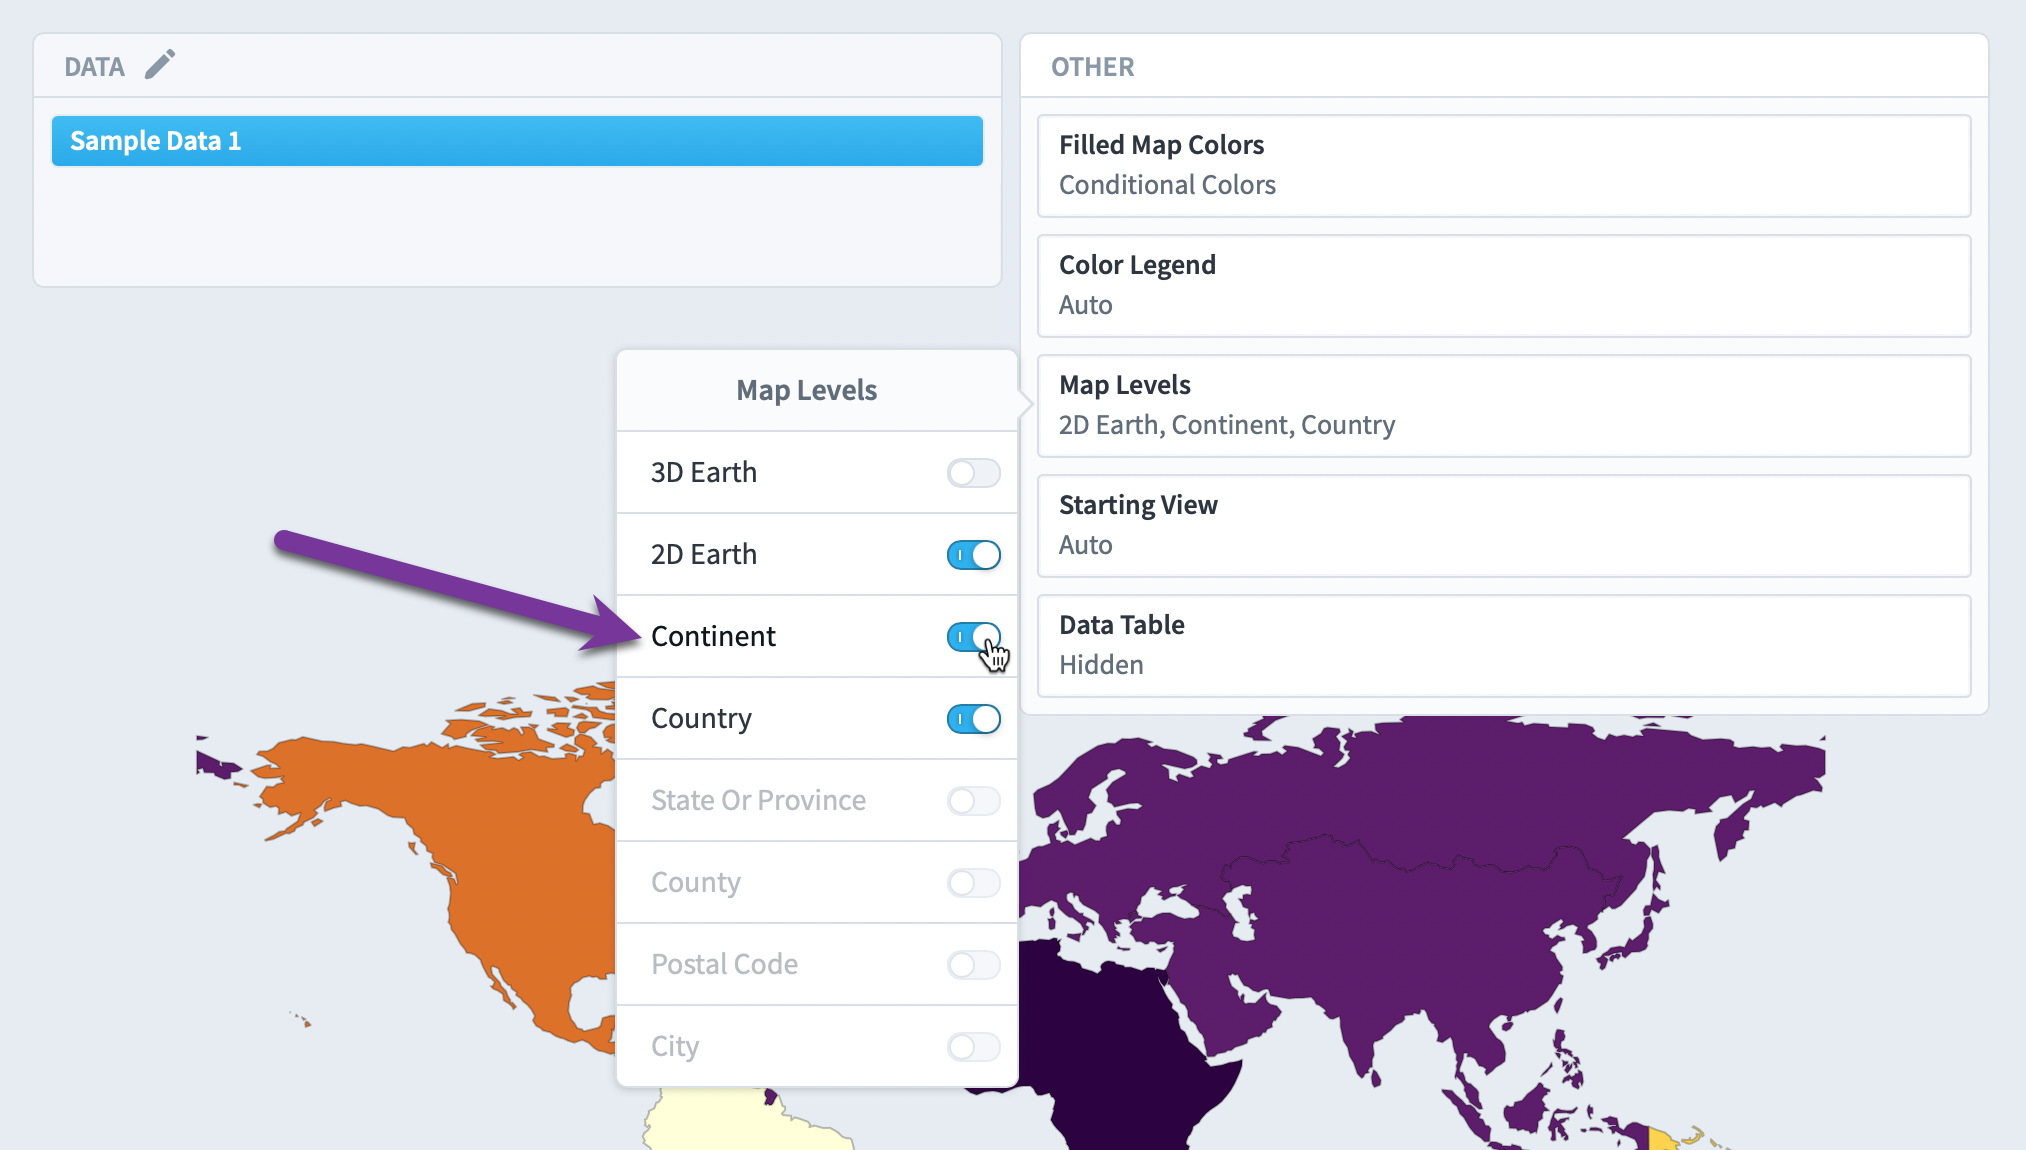2026x1150 pixels.
Task: Turn off the 2D Earth toggle
Action: tap(973, 555)
